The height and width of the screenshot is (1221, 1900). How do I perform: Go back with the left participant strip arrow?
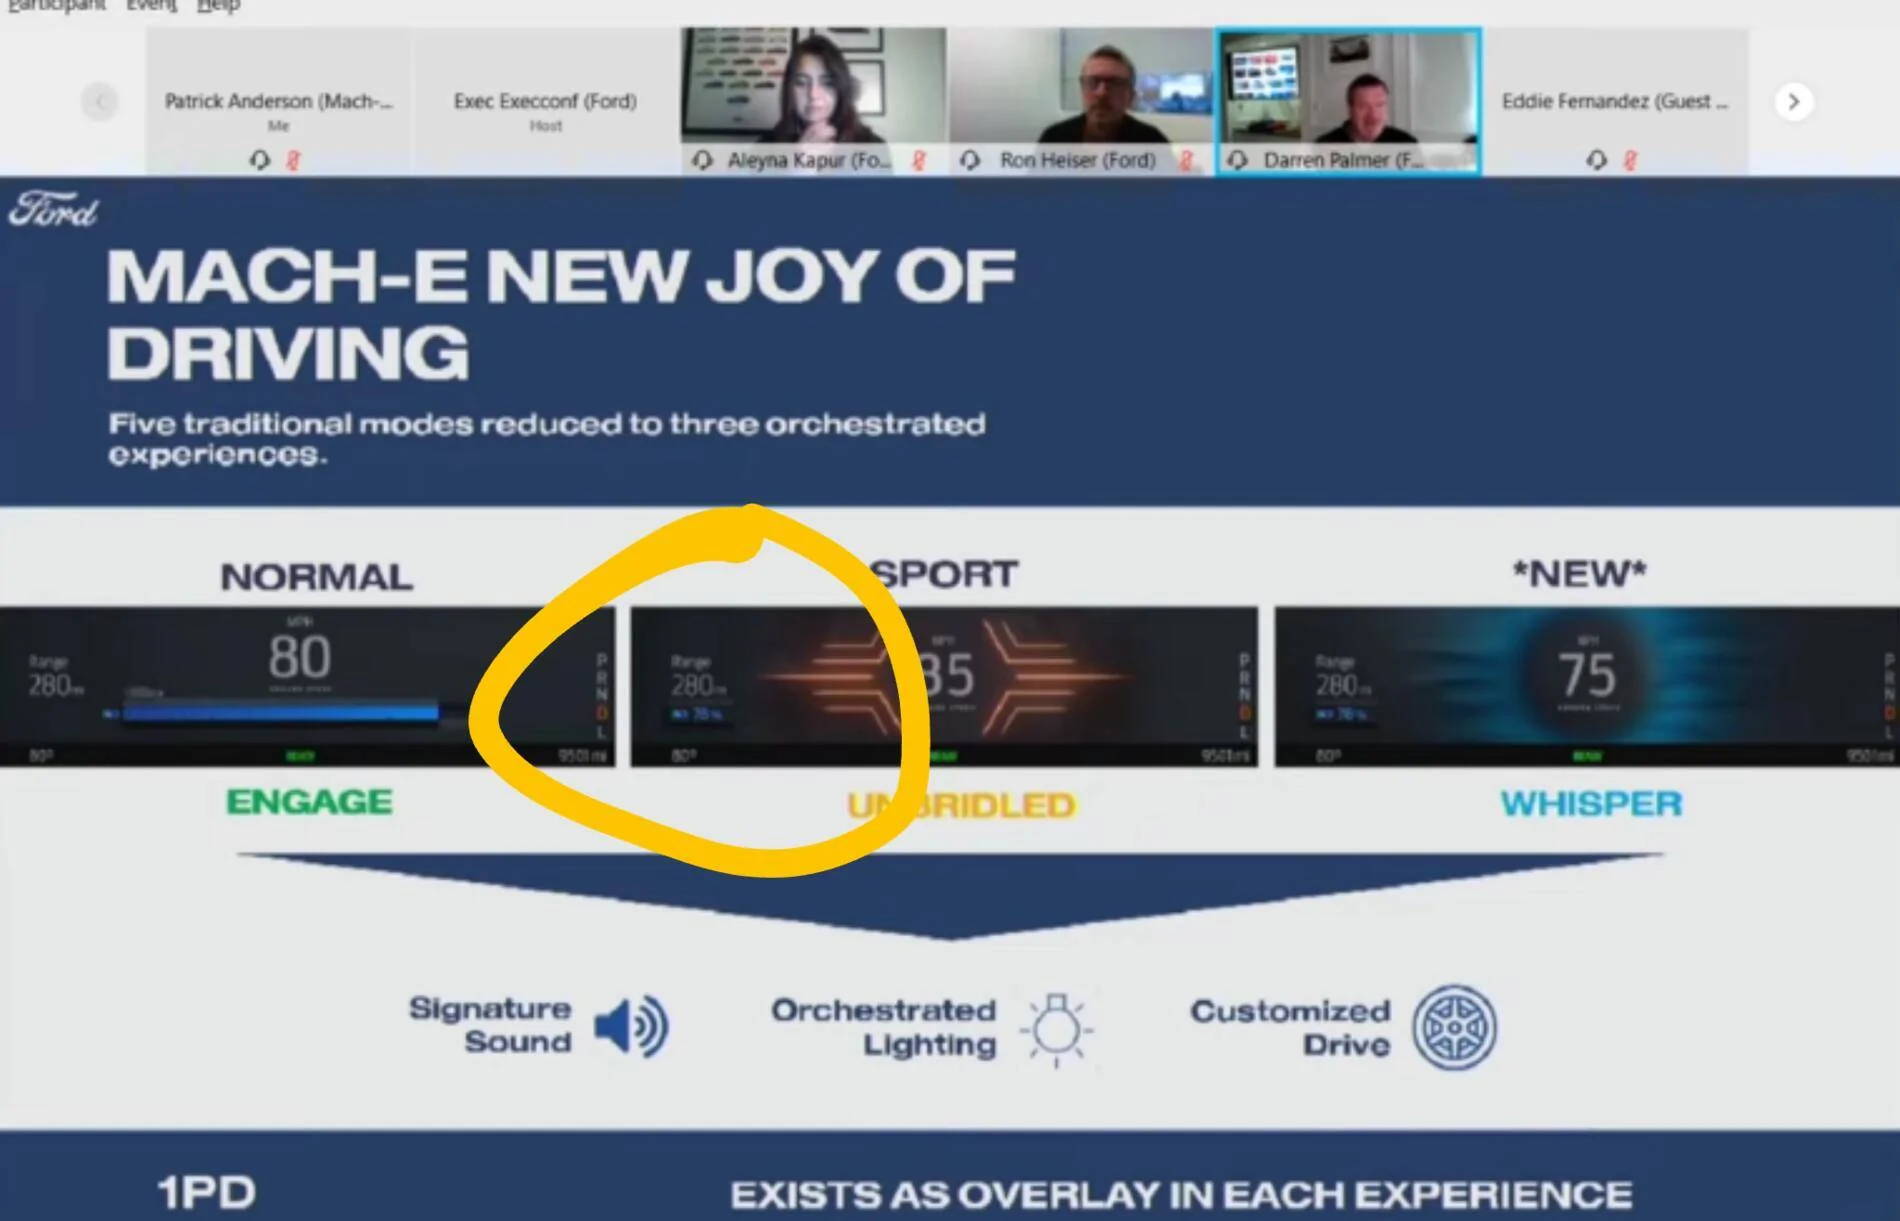pyautogui.click(x=100, y=102)
